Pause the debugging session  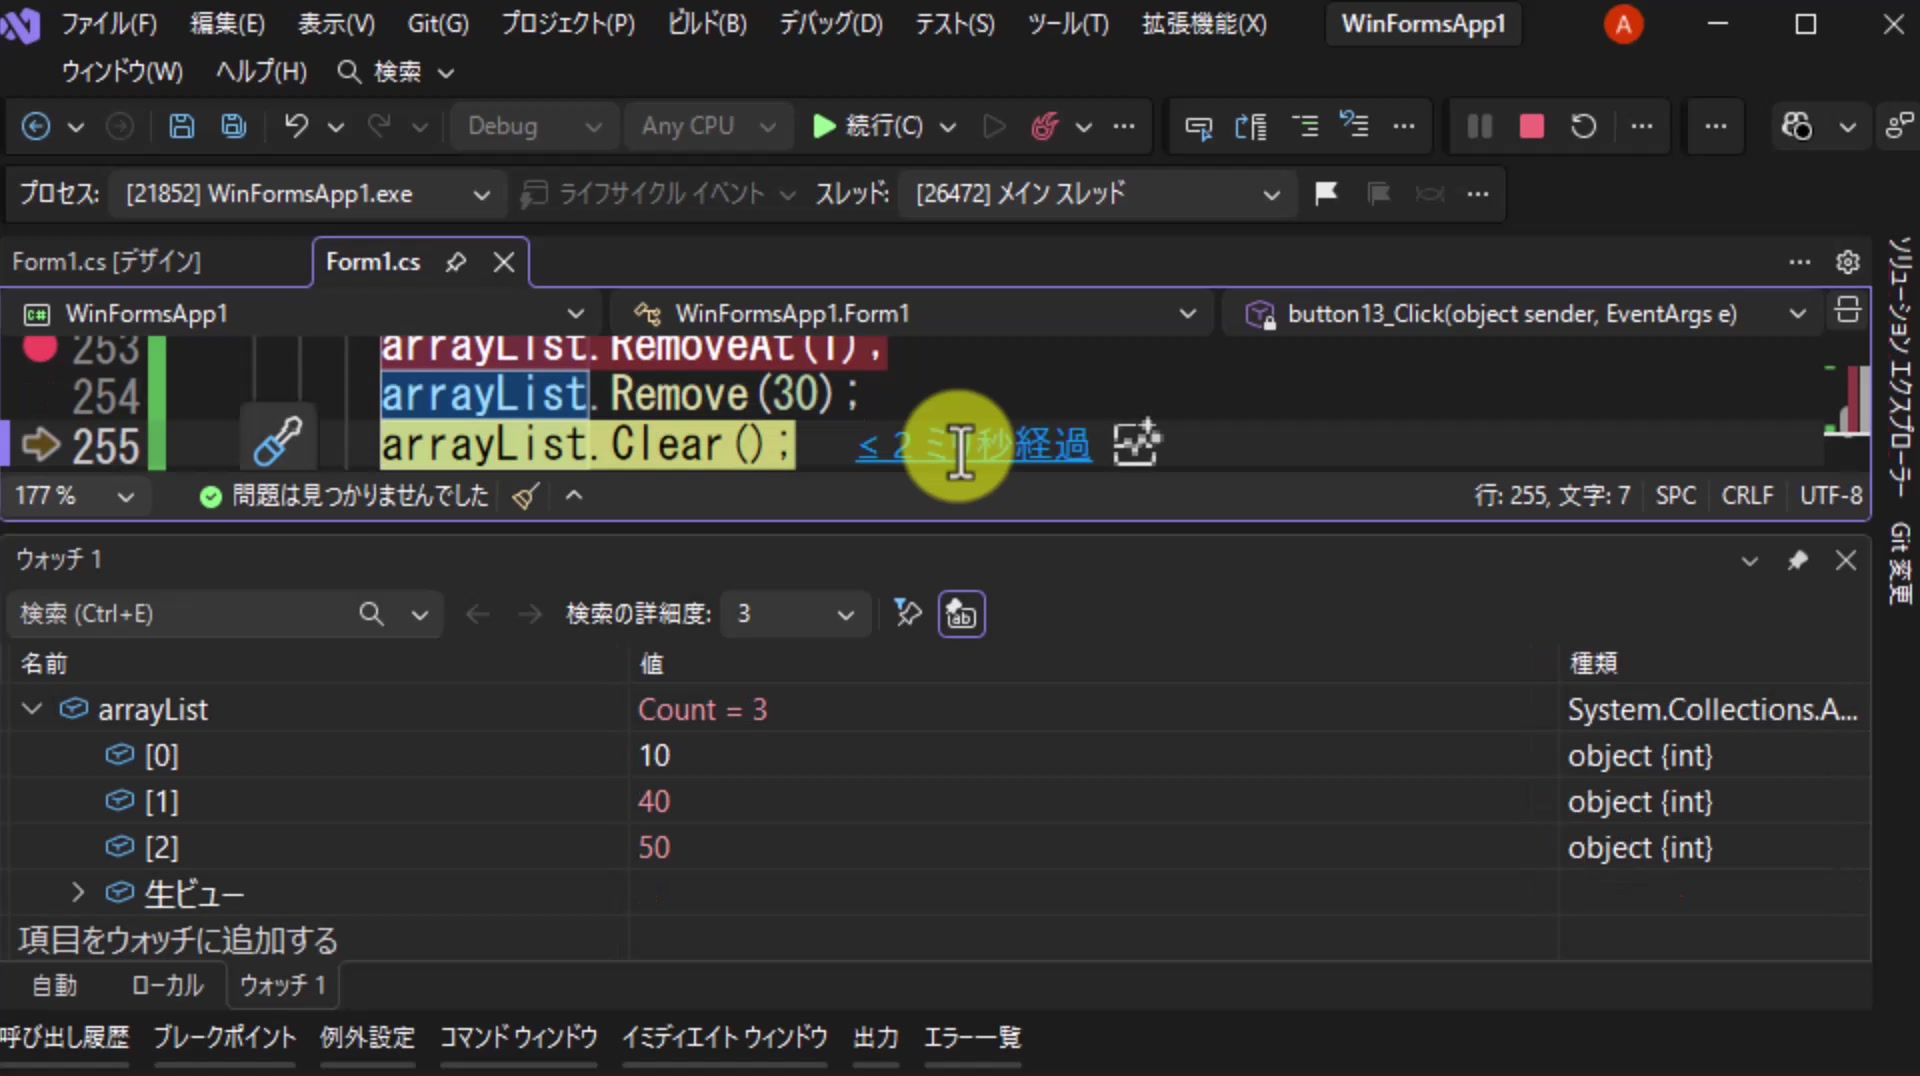[1479, 126]
